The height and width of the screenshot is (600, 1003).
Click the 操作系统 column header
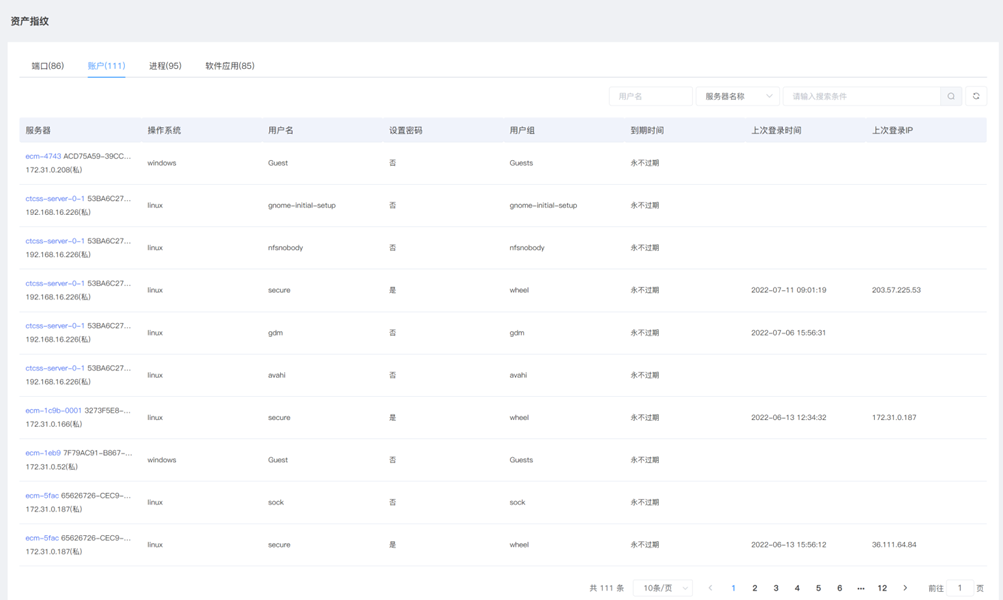click(x=164, y=130)
